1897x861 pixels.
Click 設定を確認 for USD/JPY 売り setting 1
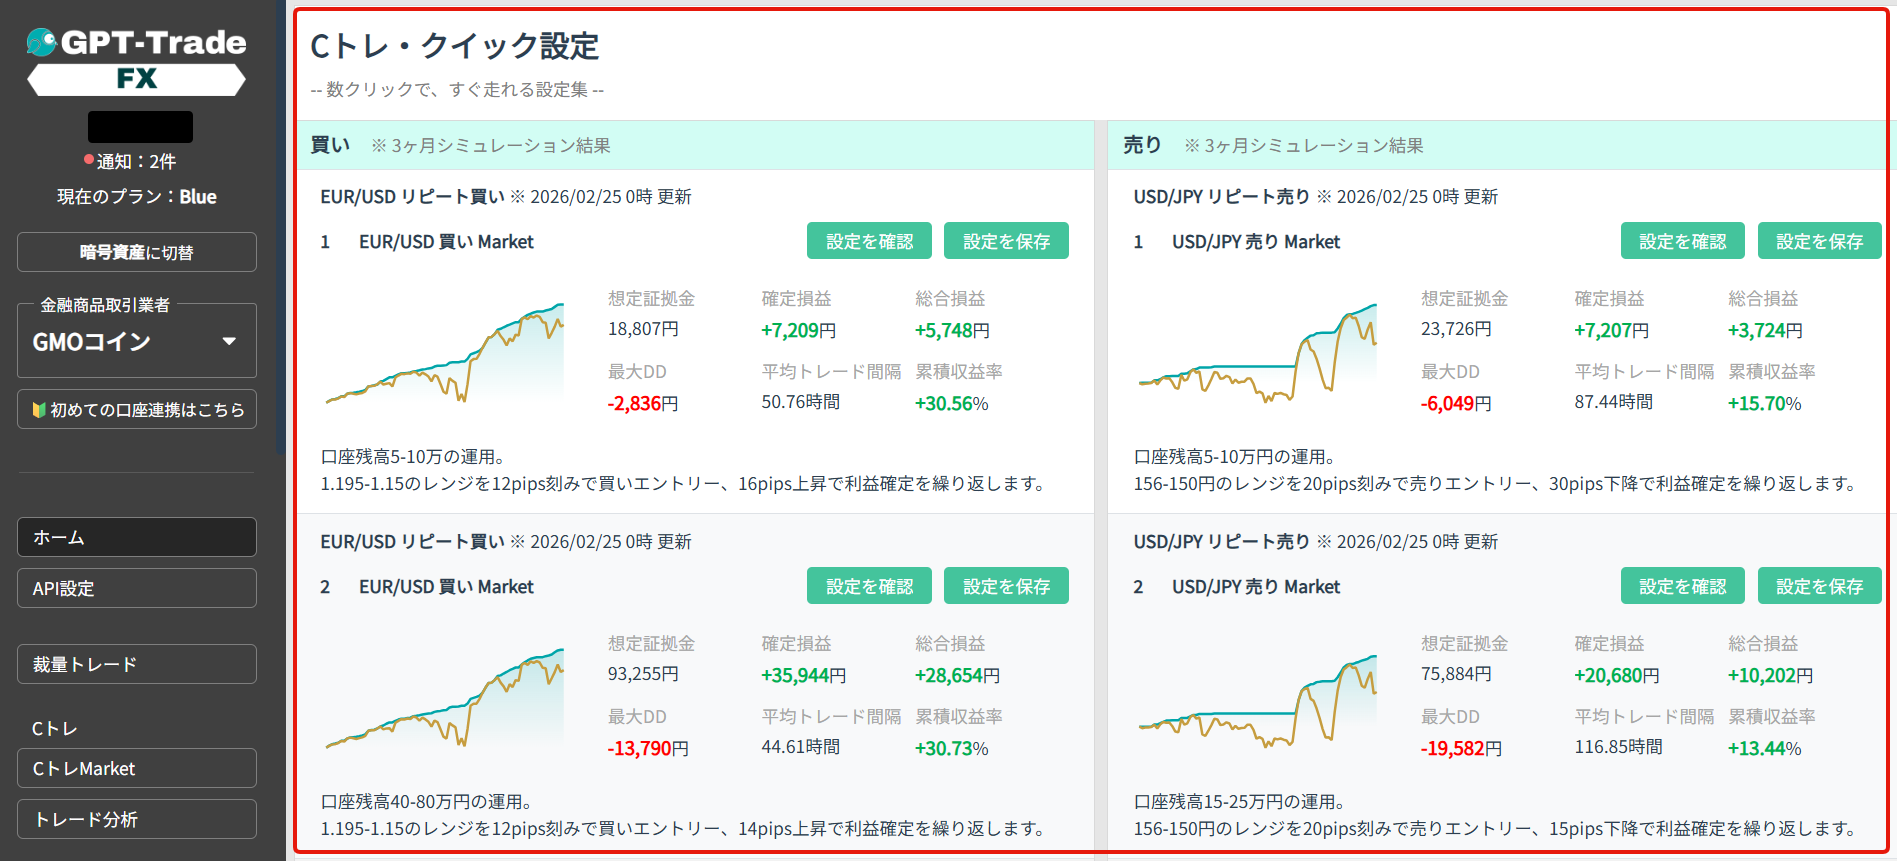pyautogui.click(x=1682, y=241)
